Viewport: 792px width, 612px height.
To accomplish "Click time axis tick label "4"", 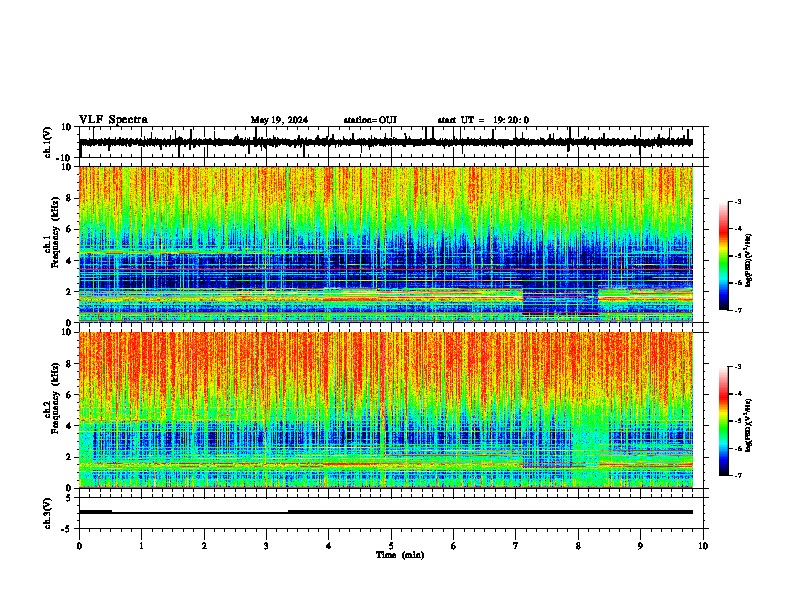I will (x=329, y=546).
